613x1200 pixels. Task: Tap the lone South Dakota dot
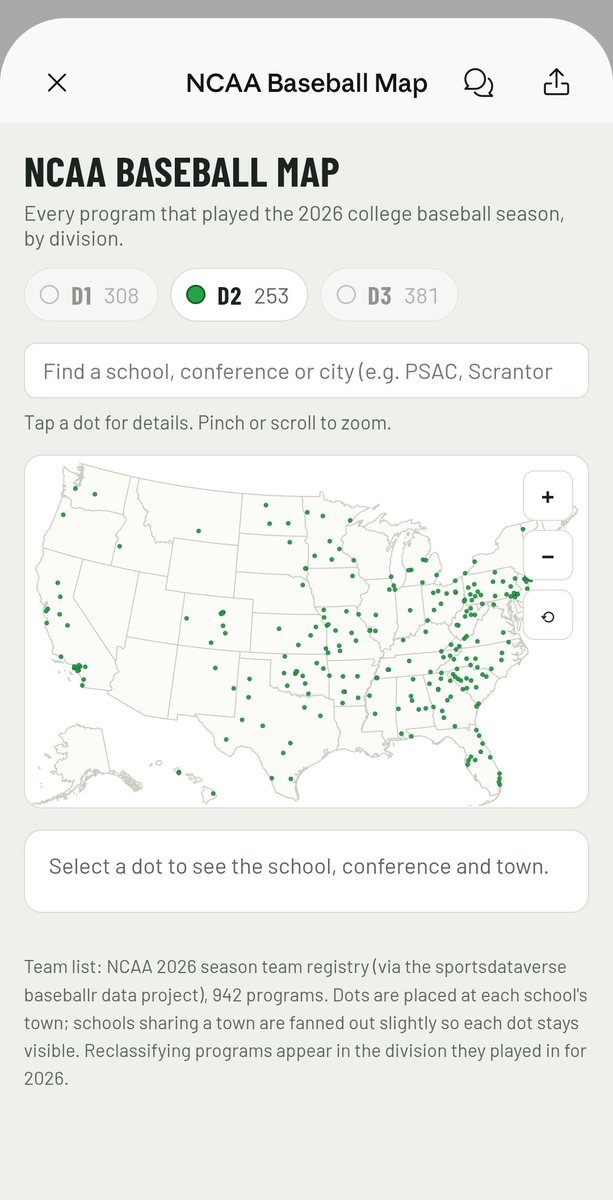click(x=290, y=542)
